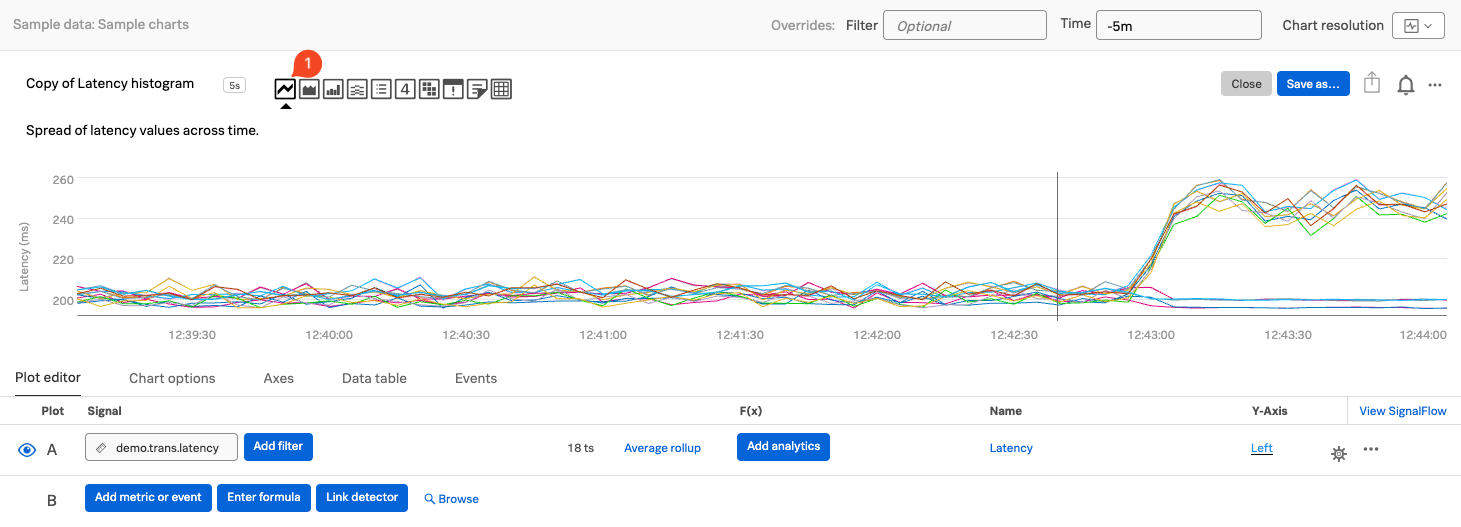This screenshot has height=527, width=1461.
Task: Open the Chart resolution dropdown
Action: tap(1417, 26)
